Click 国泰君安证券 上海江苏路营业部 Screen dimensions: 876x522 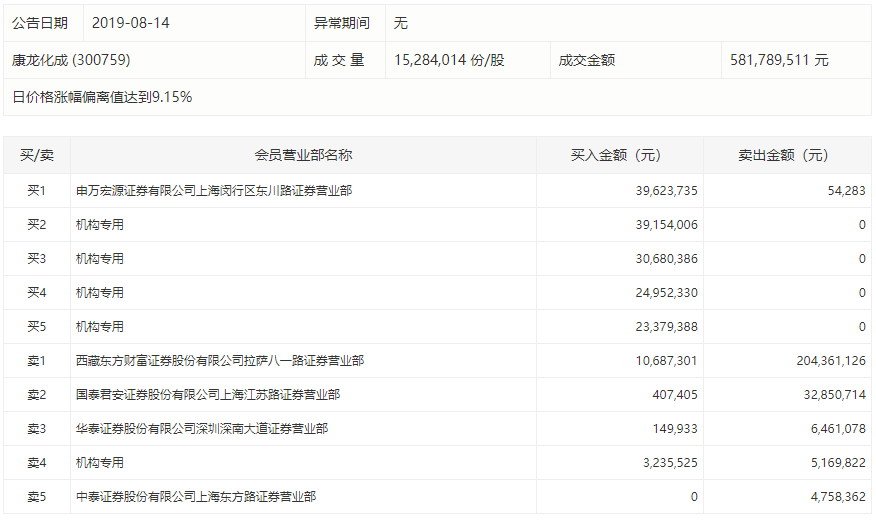tap(208, 395)
